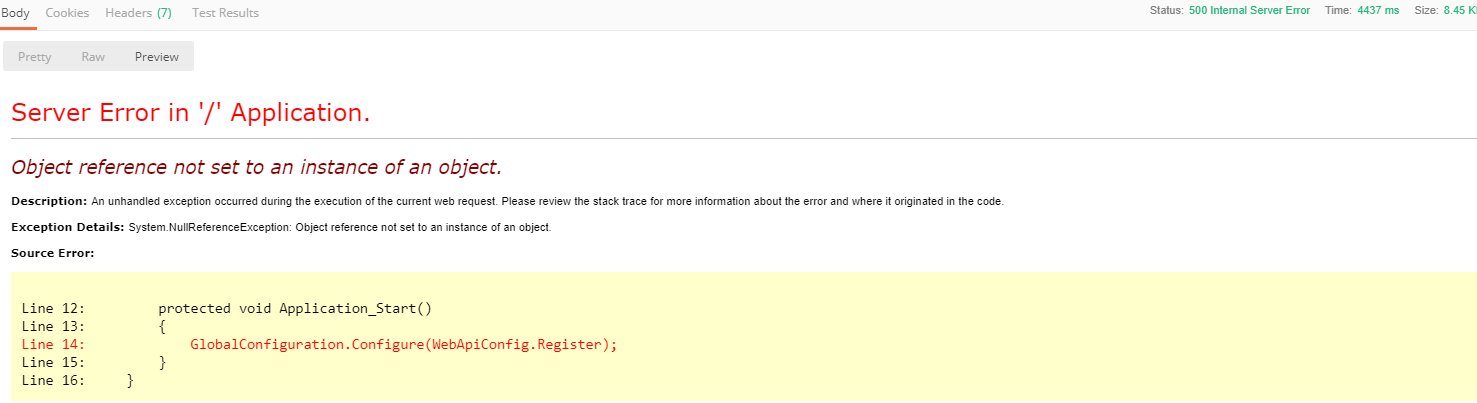Click the 'Source Error:' label
Viewport: 1477px width, 403px height.
(52, 253)
